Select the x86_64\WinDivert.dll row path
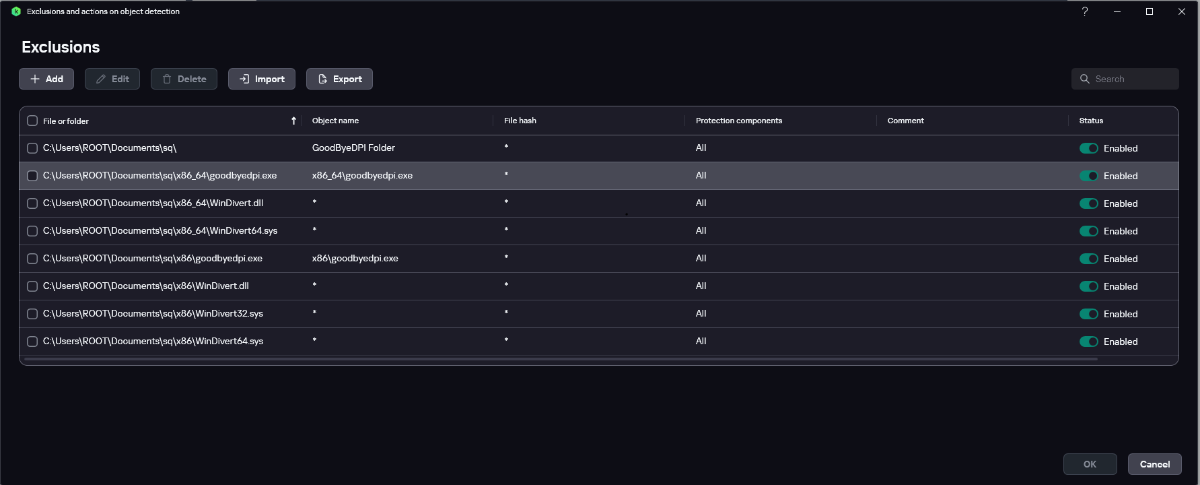Screen dimensions: 1200x485 click(x=152, y=203)
